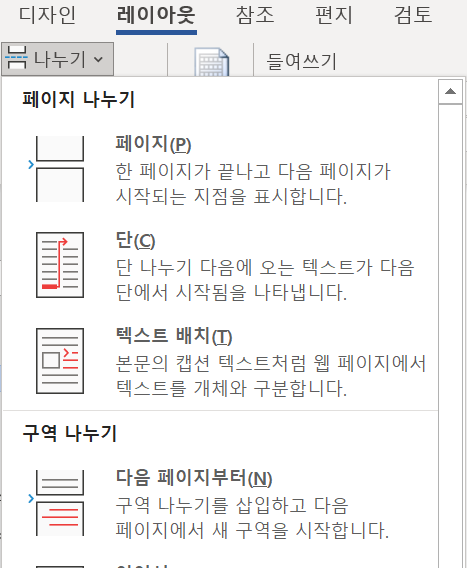The image size is (467, 568).
Task: Collapse the 나누기 breaks dropdown
Action: point(57,59)
